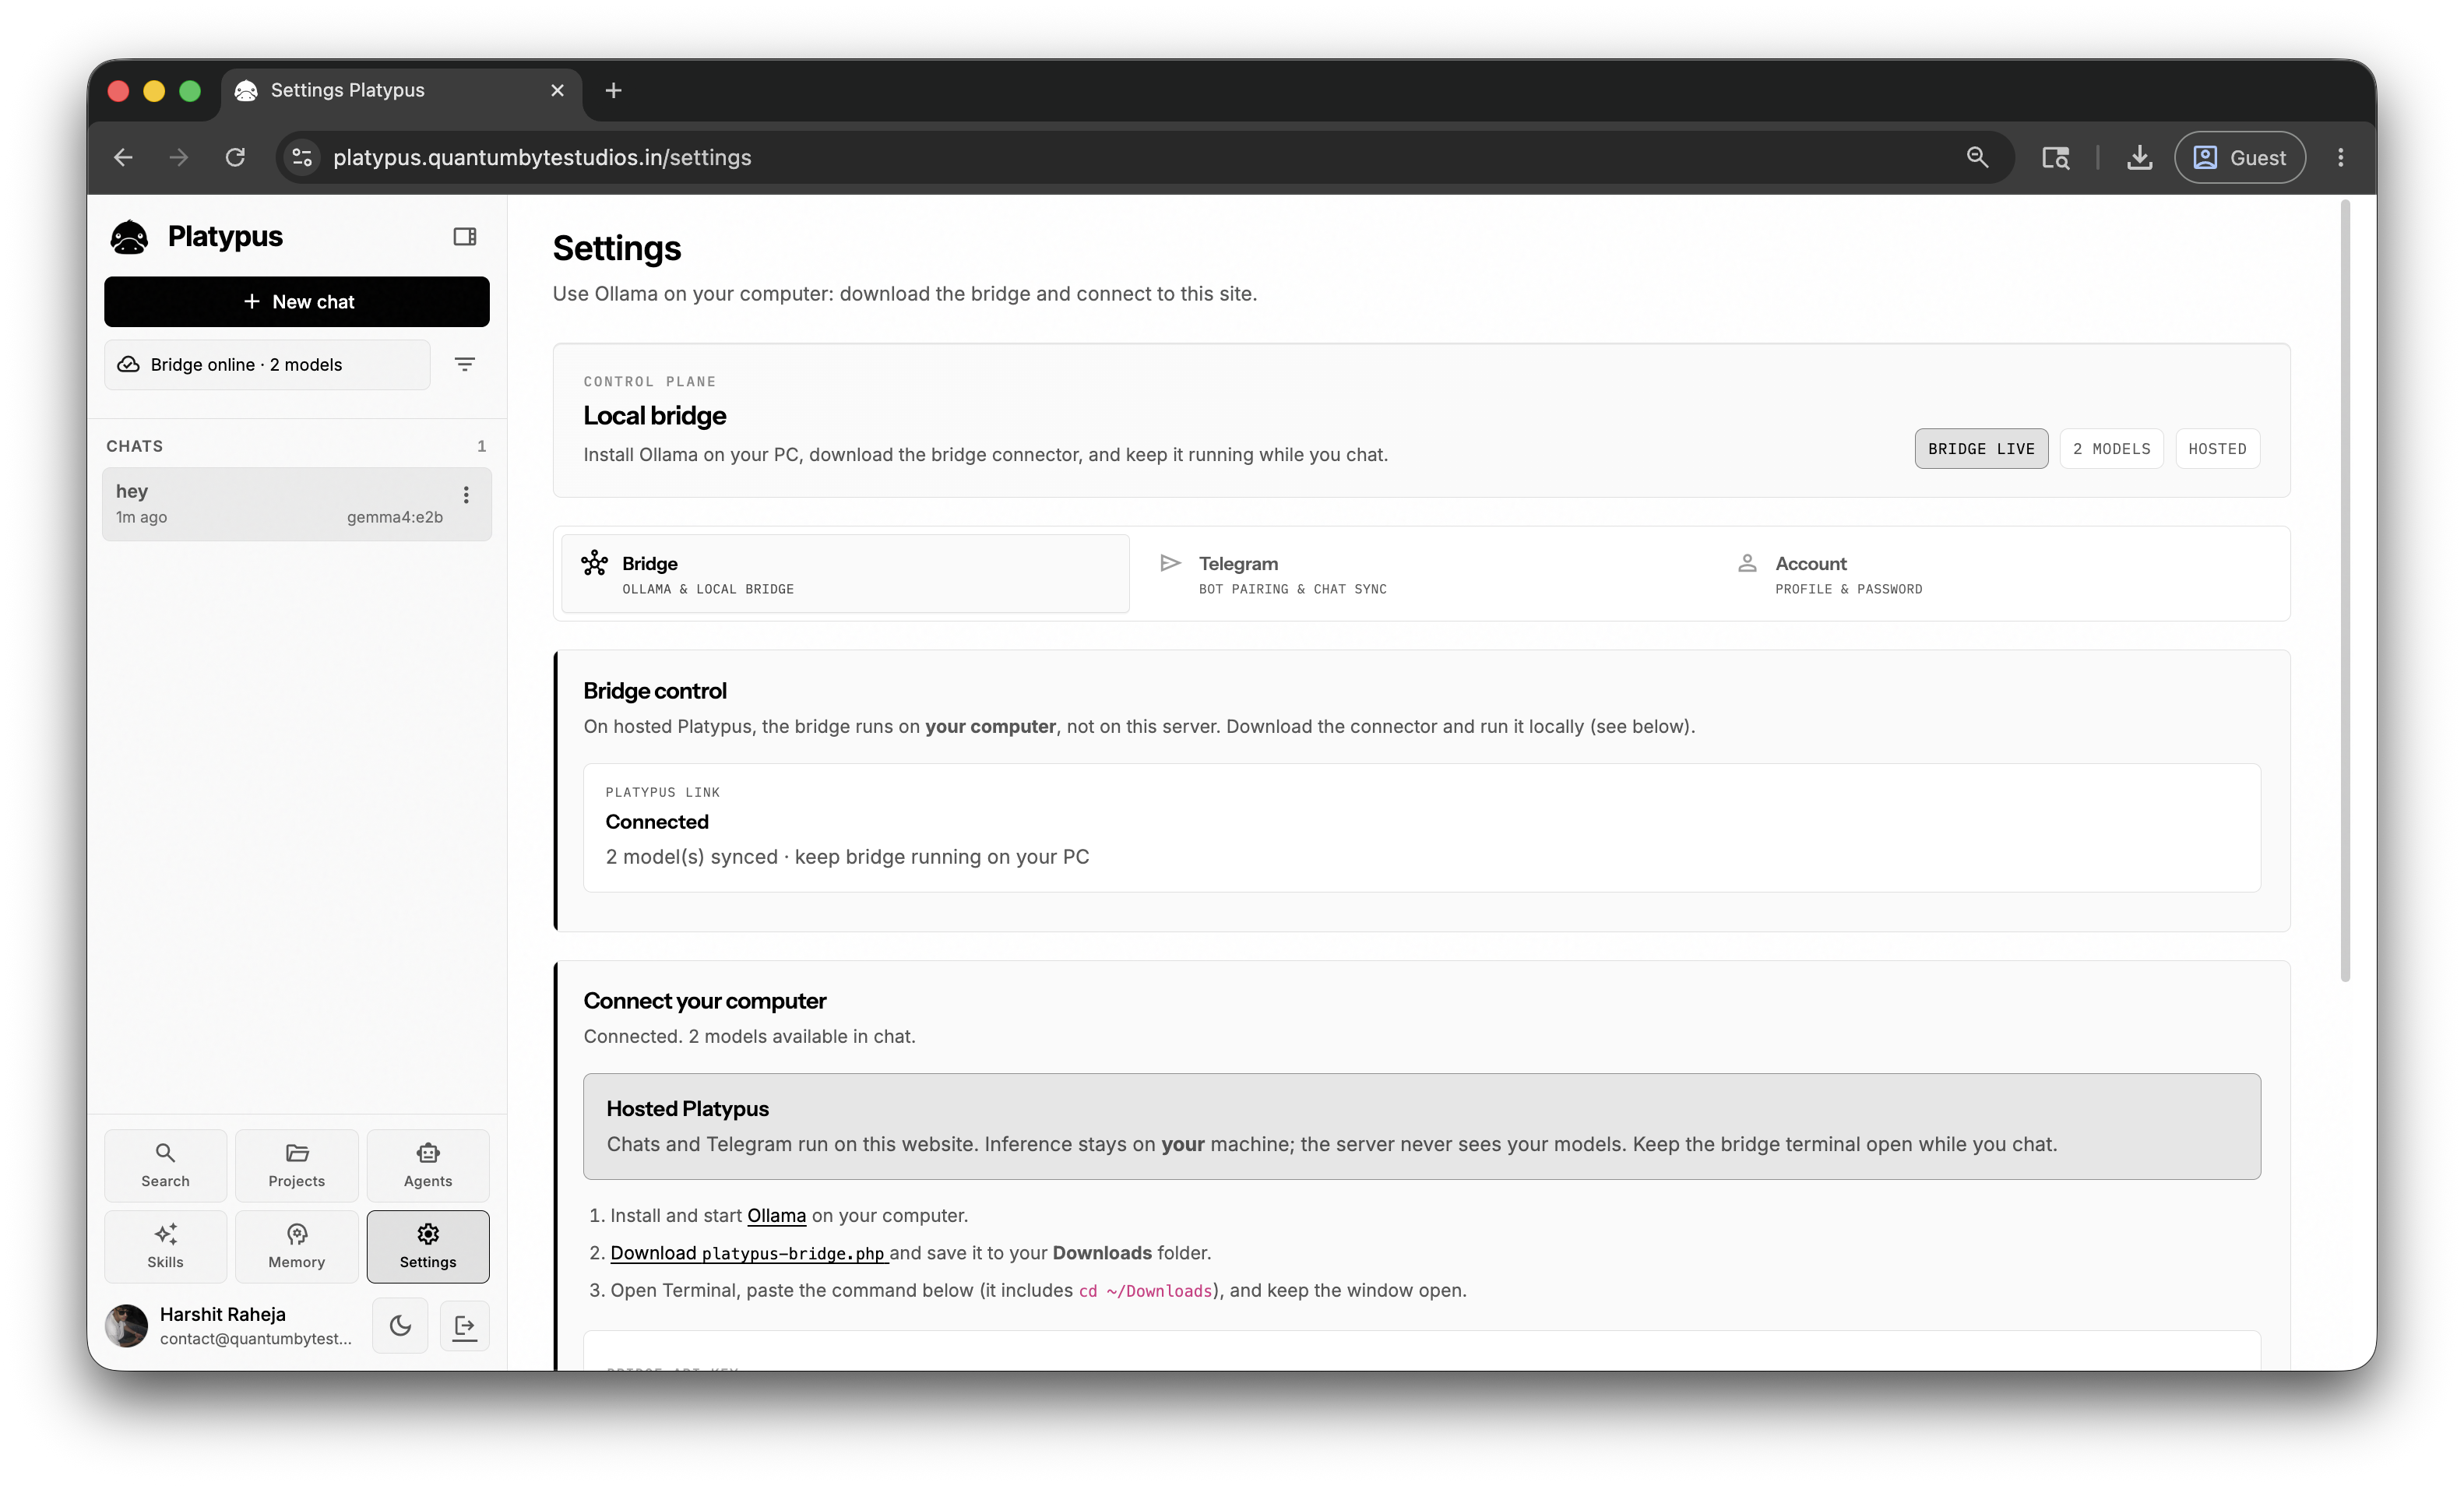Click the 2 MODELS badge
The width and height of the screenshot is (2464, 1486).
pos(2111,449)
